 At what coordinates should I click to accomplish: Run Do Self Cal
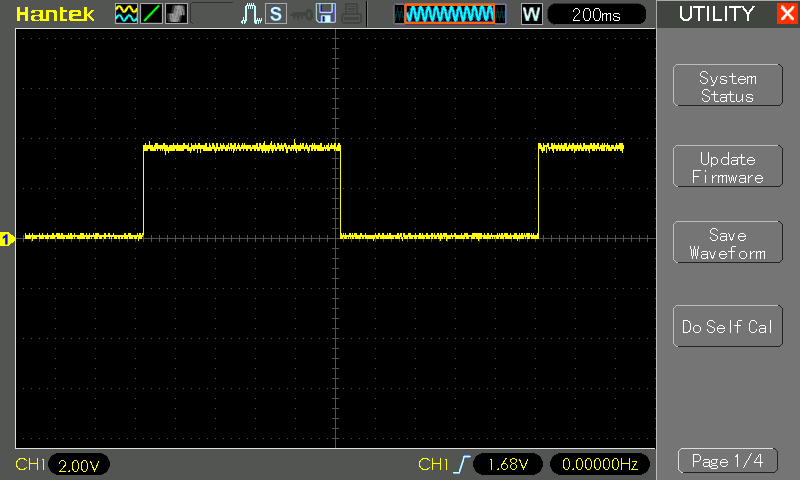727,327
